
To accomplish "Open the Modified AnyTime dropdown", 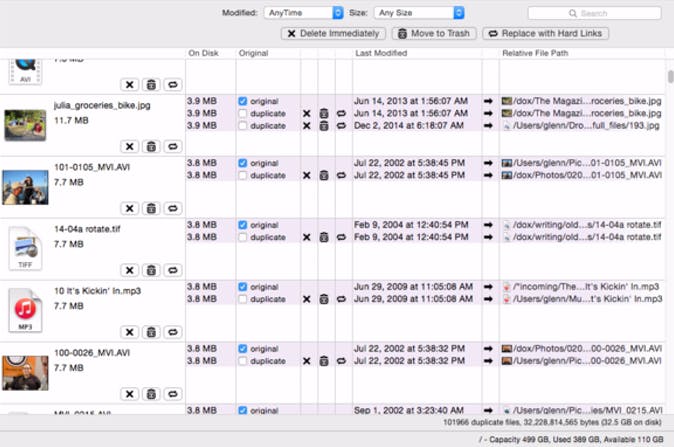I will click(303, 13).
